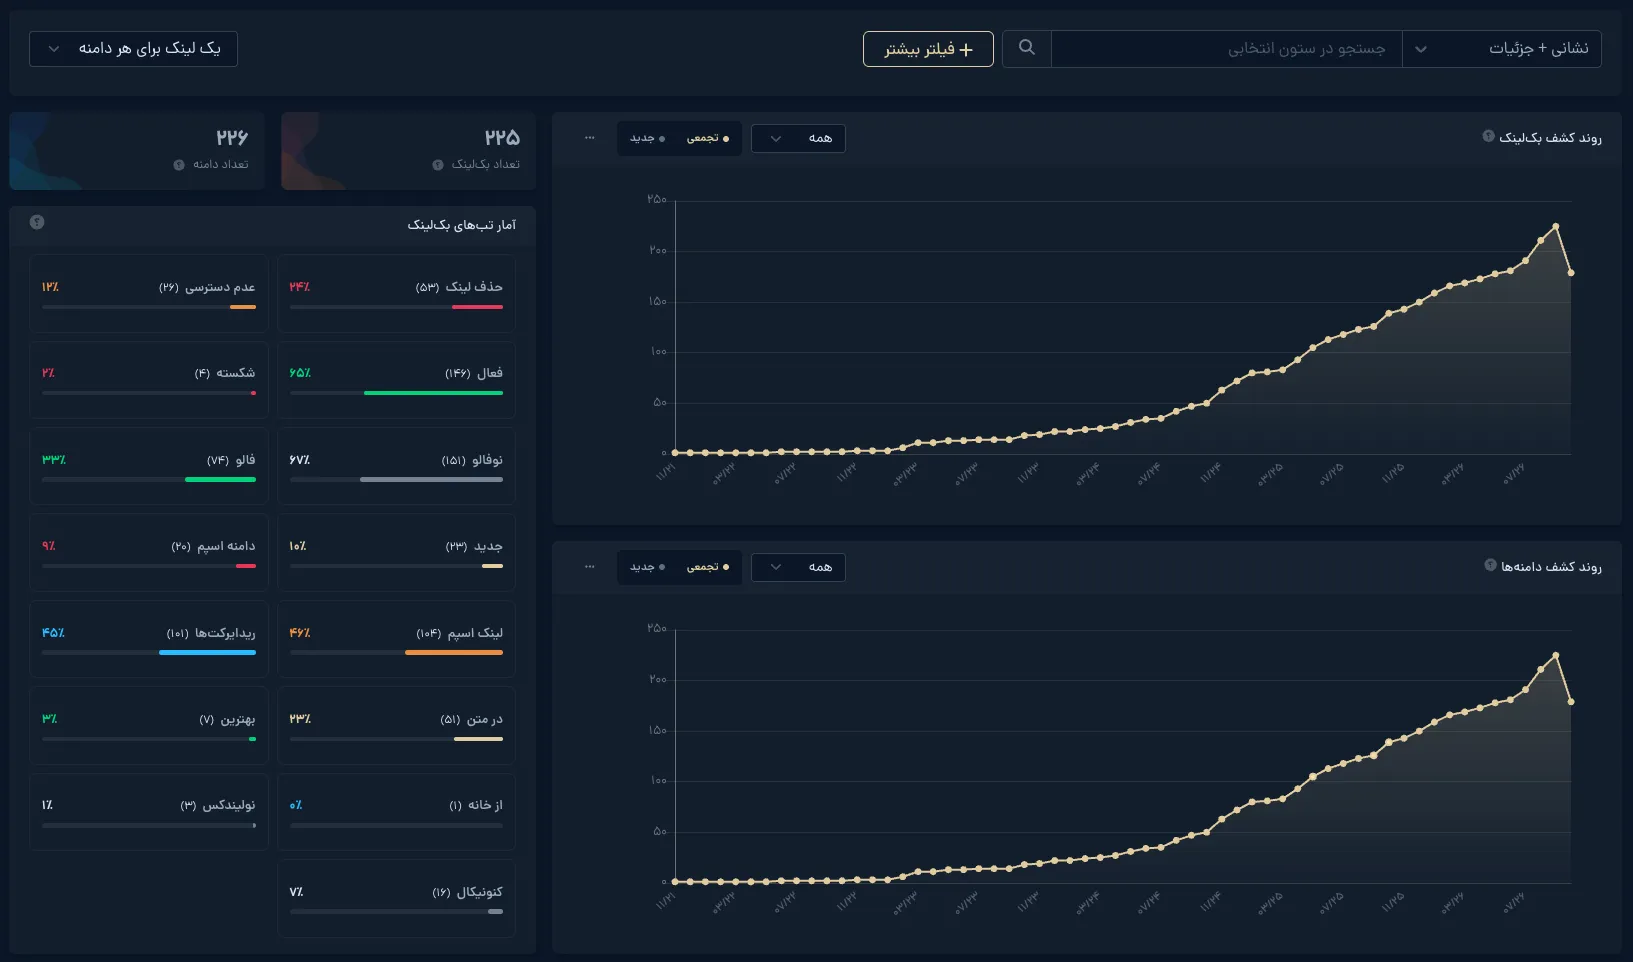The width and height of the screenshot is (1633, 962).
Task: Select تجمعی mode in backlink discovery chart
Action: (x=708, y=138)
